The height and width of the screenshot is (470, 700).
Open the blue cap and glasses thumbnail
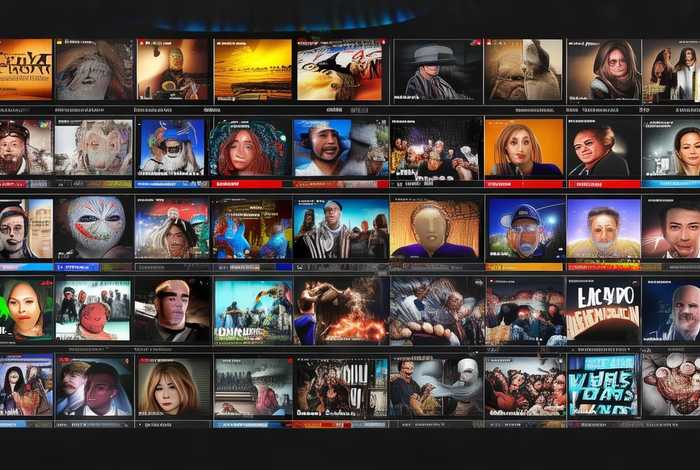coord(523,227)
